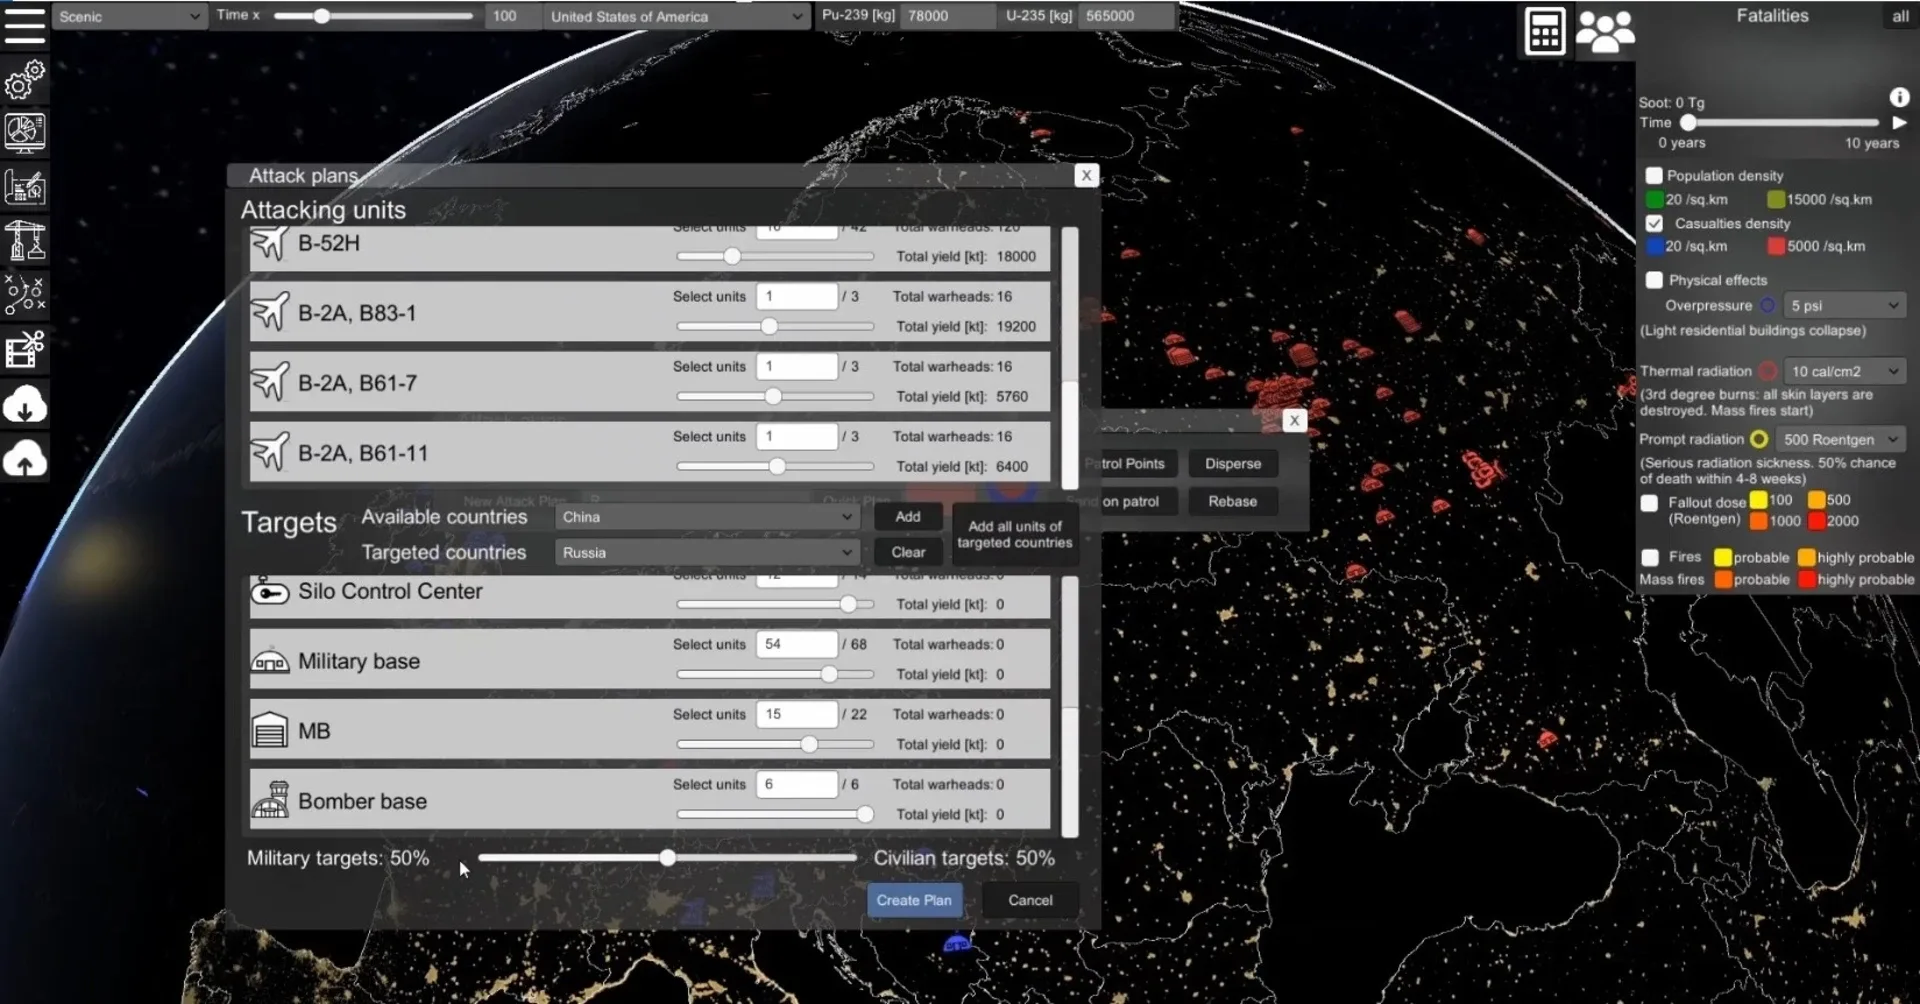The height and width of the screenshot is (1004, 1920).
Task: Open settings with the gears icon
Action: (x=25, y=79)
